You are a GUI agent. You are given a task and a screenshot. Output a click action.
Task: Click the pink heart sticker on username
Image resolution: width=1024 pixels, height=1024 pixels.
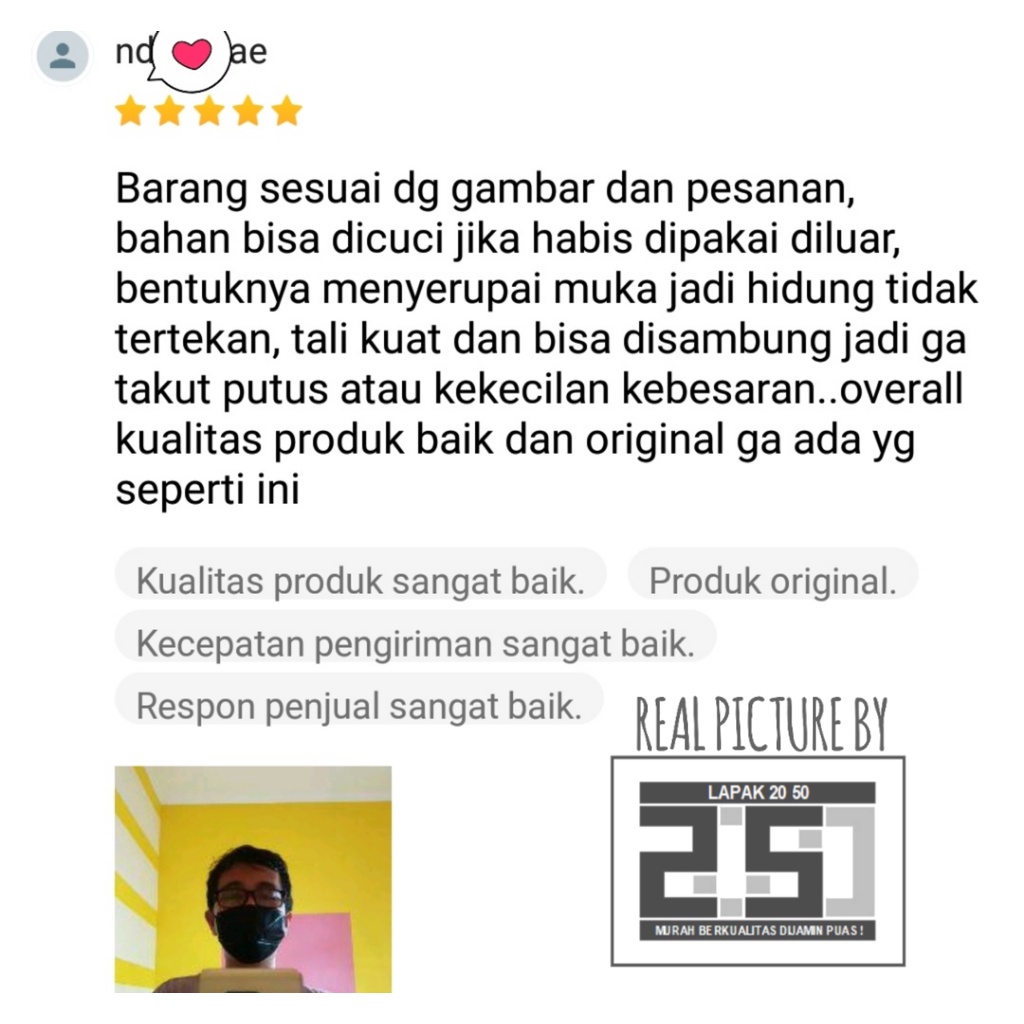click(x=191, y=54)
